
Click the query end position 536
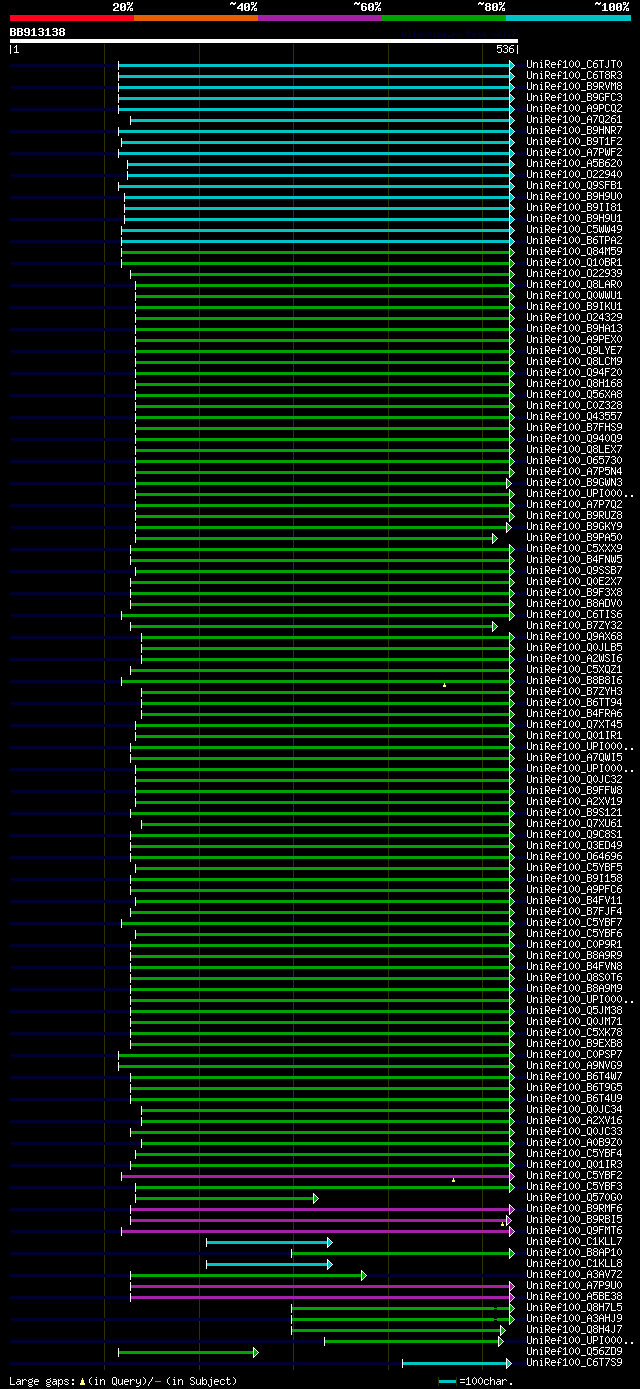click(x=505, y=49)
